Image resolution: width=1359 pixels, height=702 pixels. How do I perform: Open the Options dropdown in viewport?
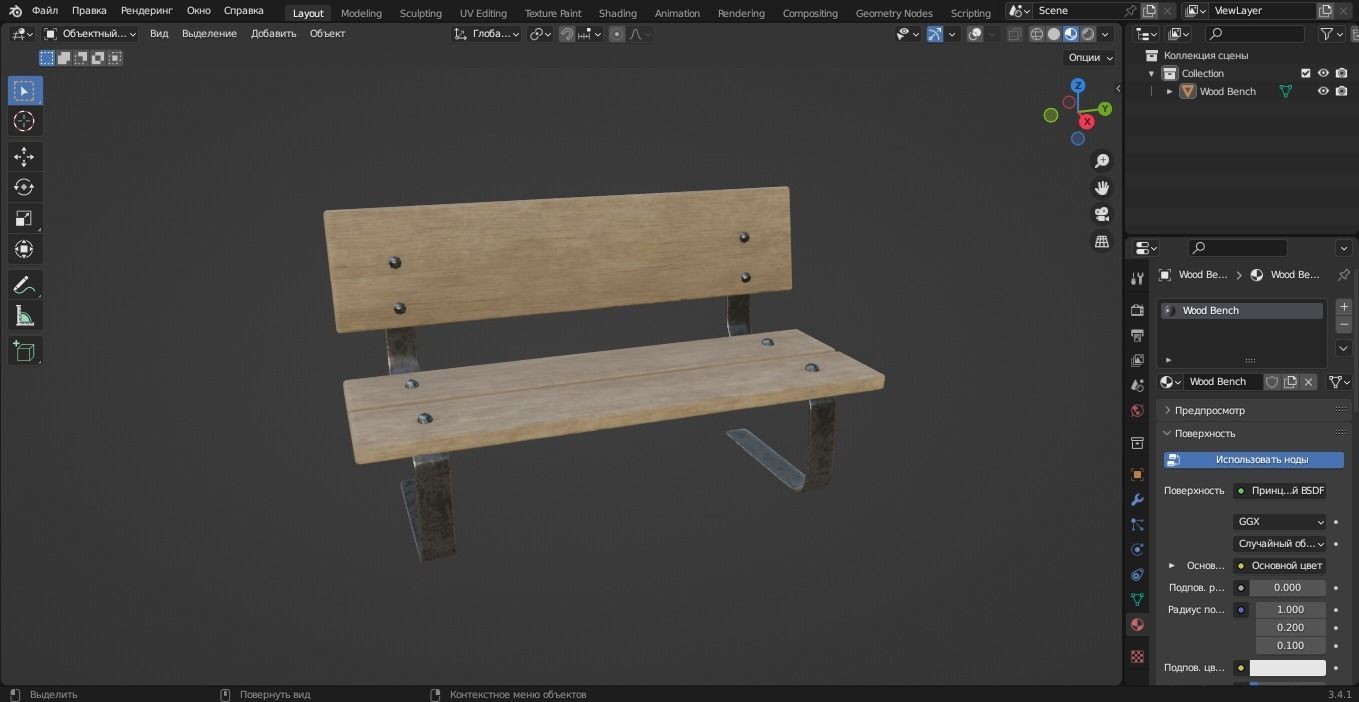click(x=1090, y=57)
